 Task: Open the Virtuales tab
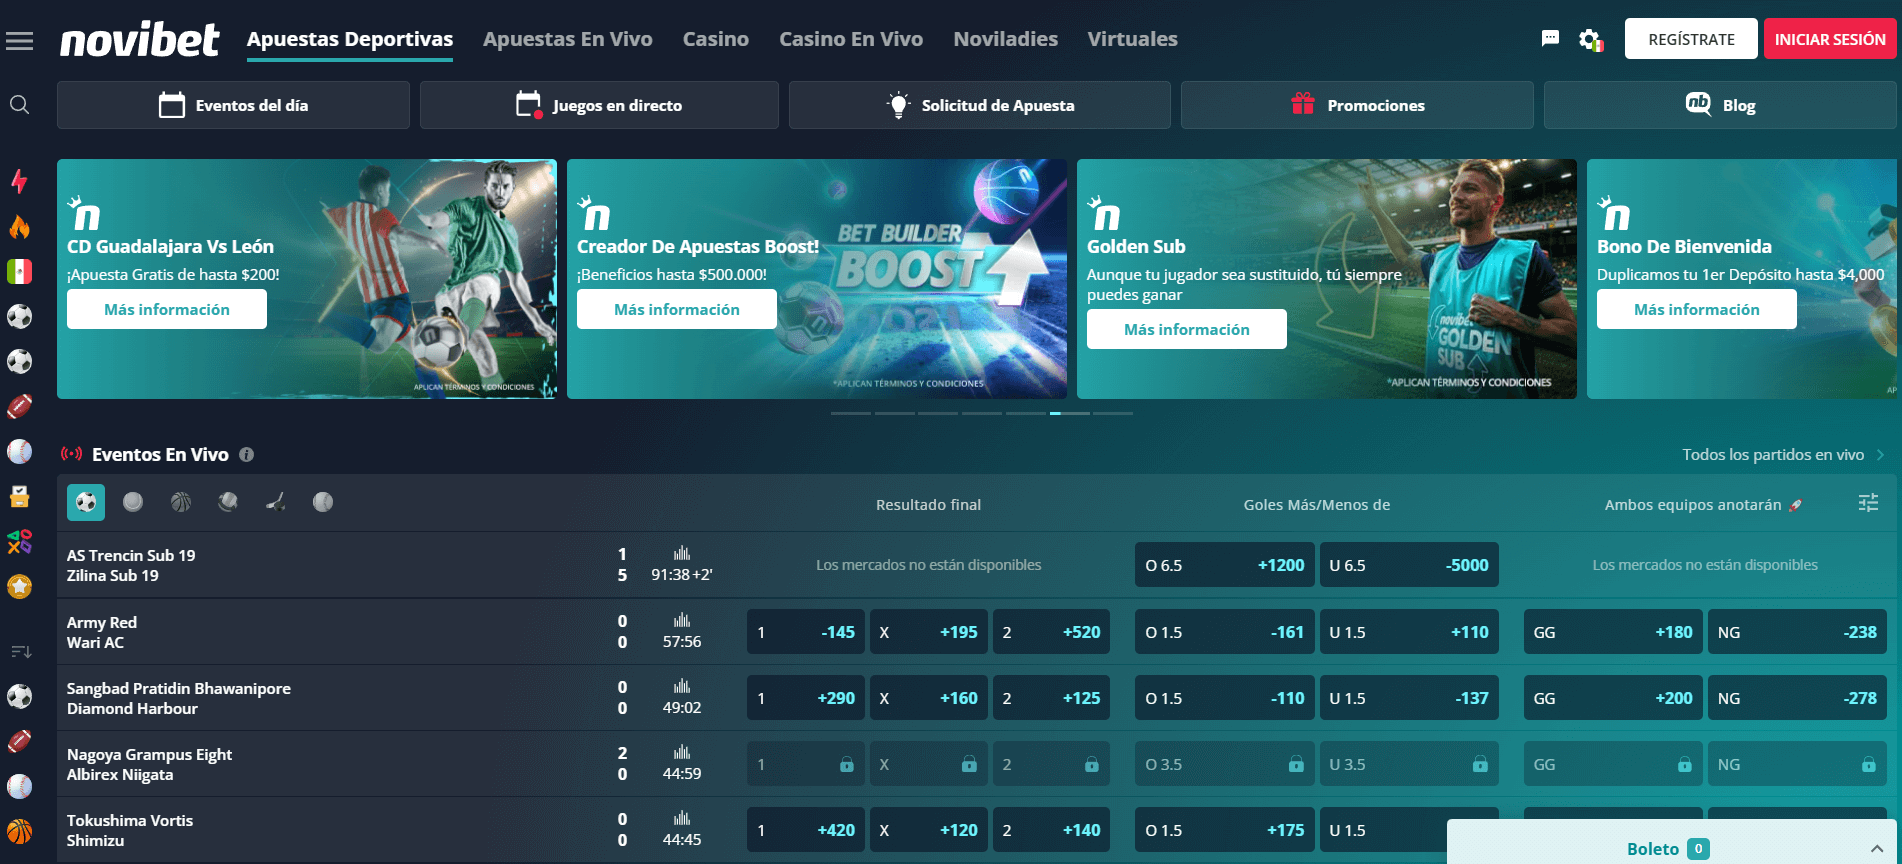pyautogui.click(x=1132, y=39)
